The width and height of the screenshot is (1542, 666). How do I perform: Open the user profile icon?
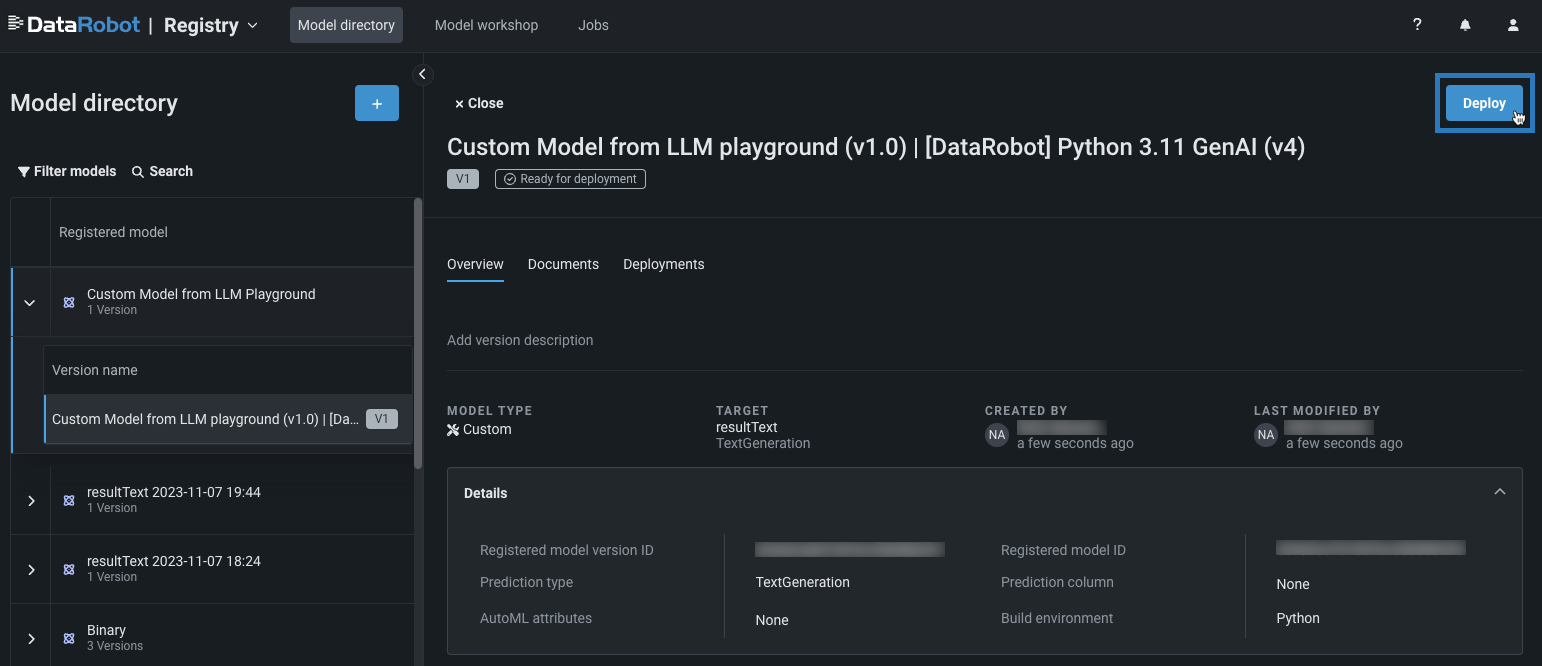pyautogui.click(x=1513, y=25)
